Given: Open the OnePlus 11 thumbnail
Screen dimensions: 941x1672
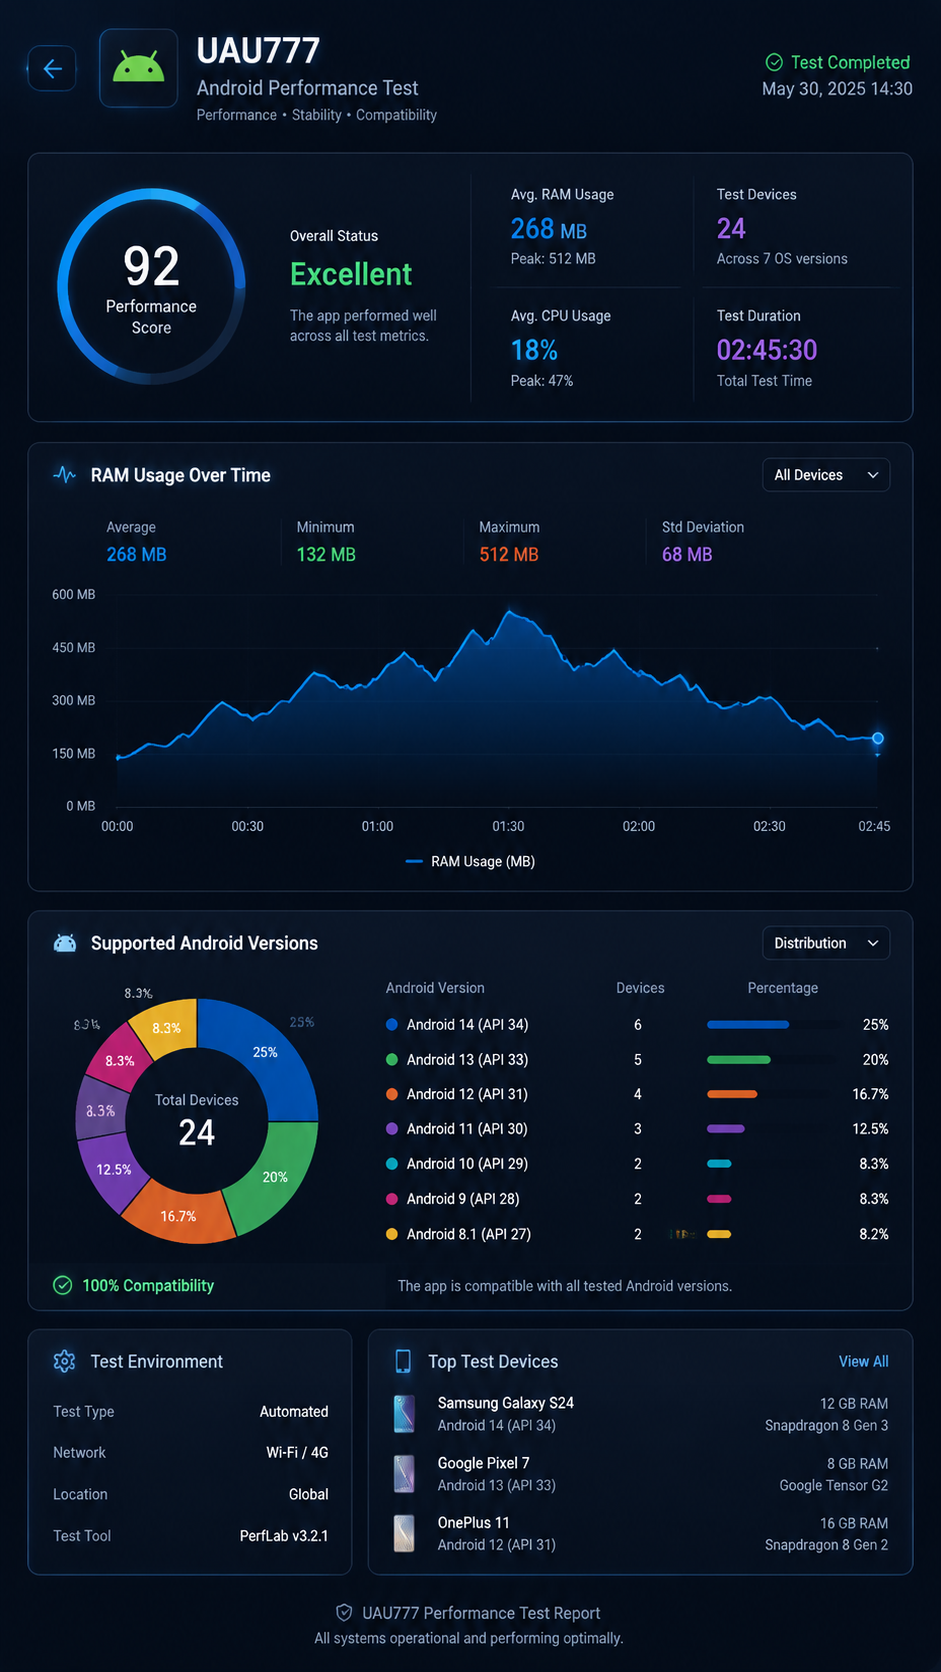Looking at the screenshot, I should (404, 1533).
